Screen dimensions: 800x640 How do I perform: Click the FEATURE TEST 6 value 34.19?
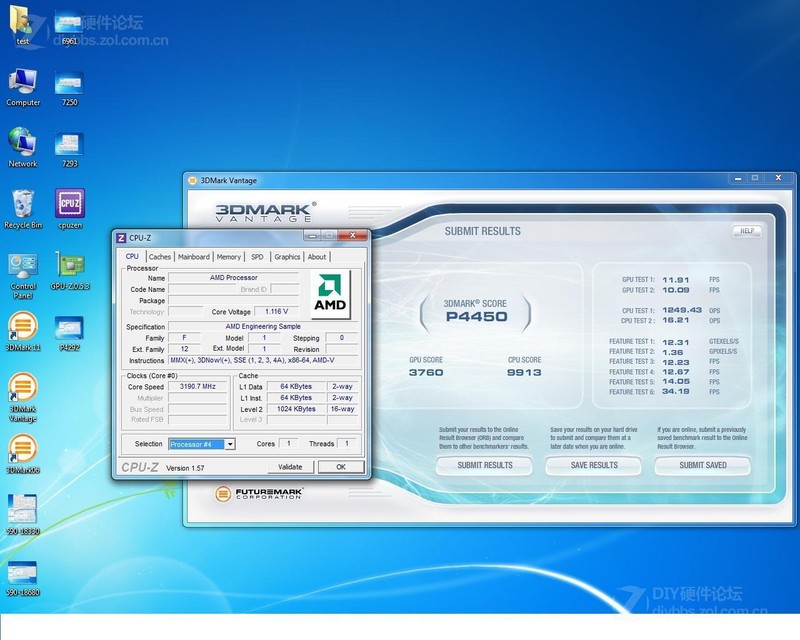[676, 392]
